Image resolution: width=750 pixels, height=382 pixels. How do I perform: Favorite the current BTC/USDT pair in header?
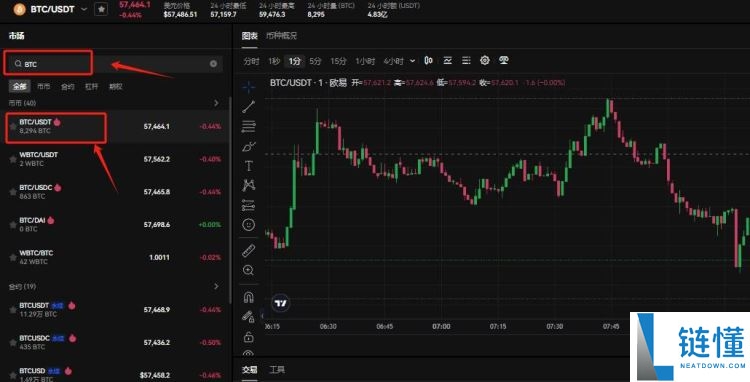click(101, 9)
